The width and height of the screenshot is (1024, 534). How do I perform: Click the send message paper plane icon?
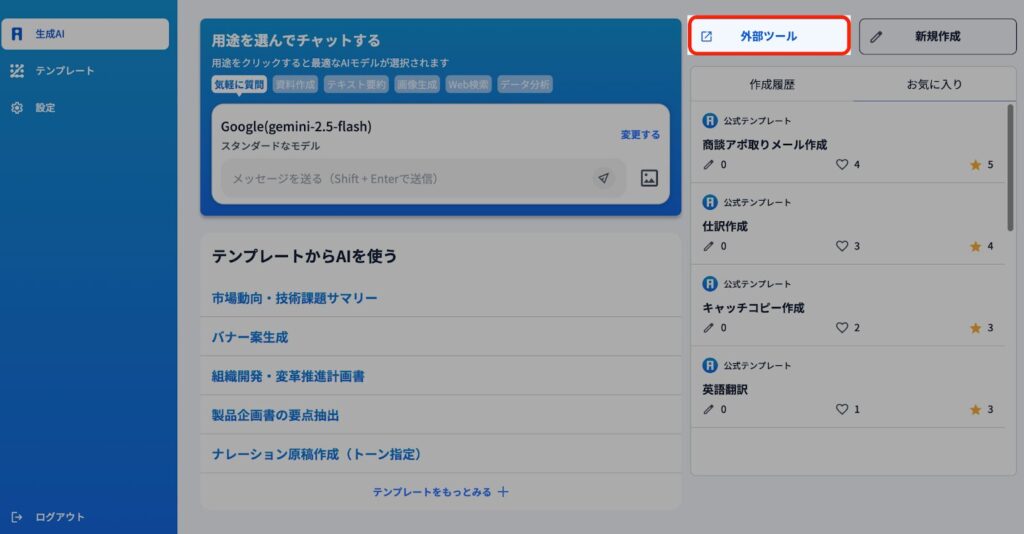point(603,178)
